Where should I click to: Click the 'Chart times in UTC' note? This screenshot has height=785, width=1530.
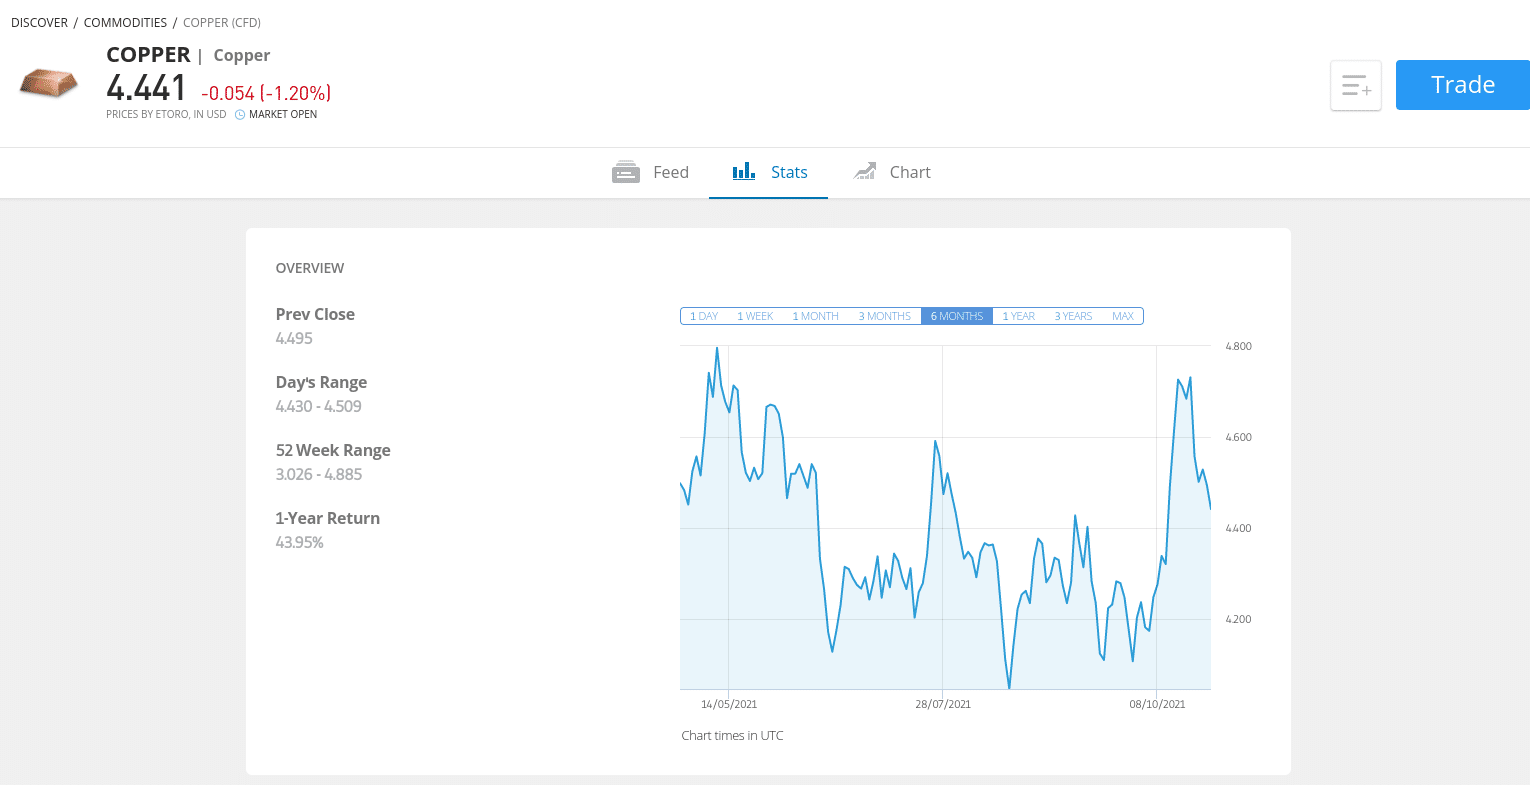pos(732,735)
